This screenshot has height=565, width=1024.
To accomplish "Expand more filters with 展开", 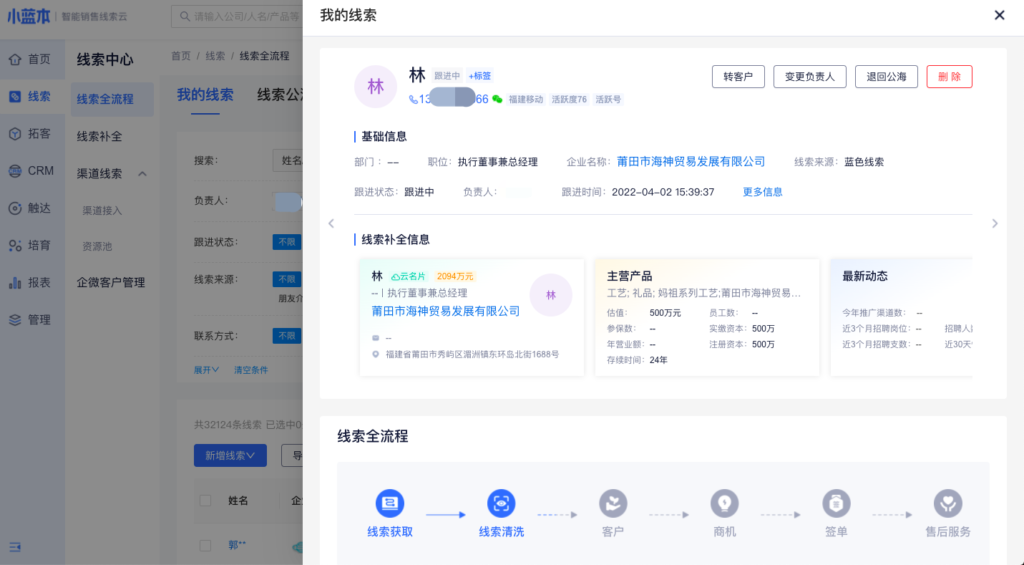I will pos(206,369).
